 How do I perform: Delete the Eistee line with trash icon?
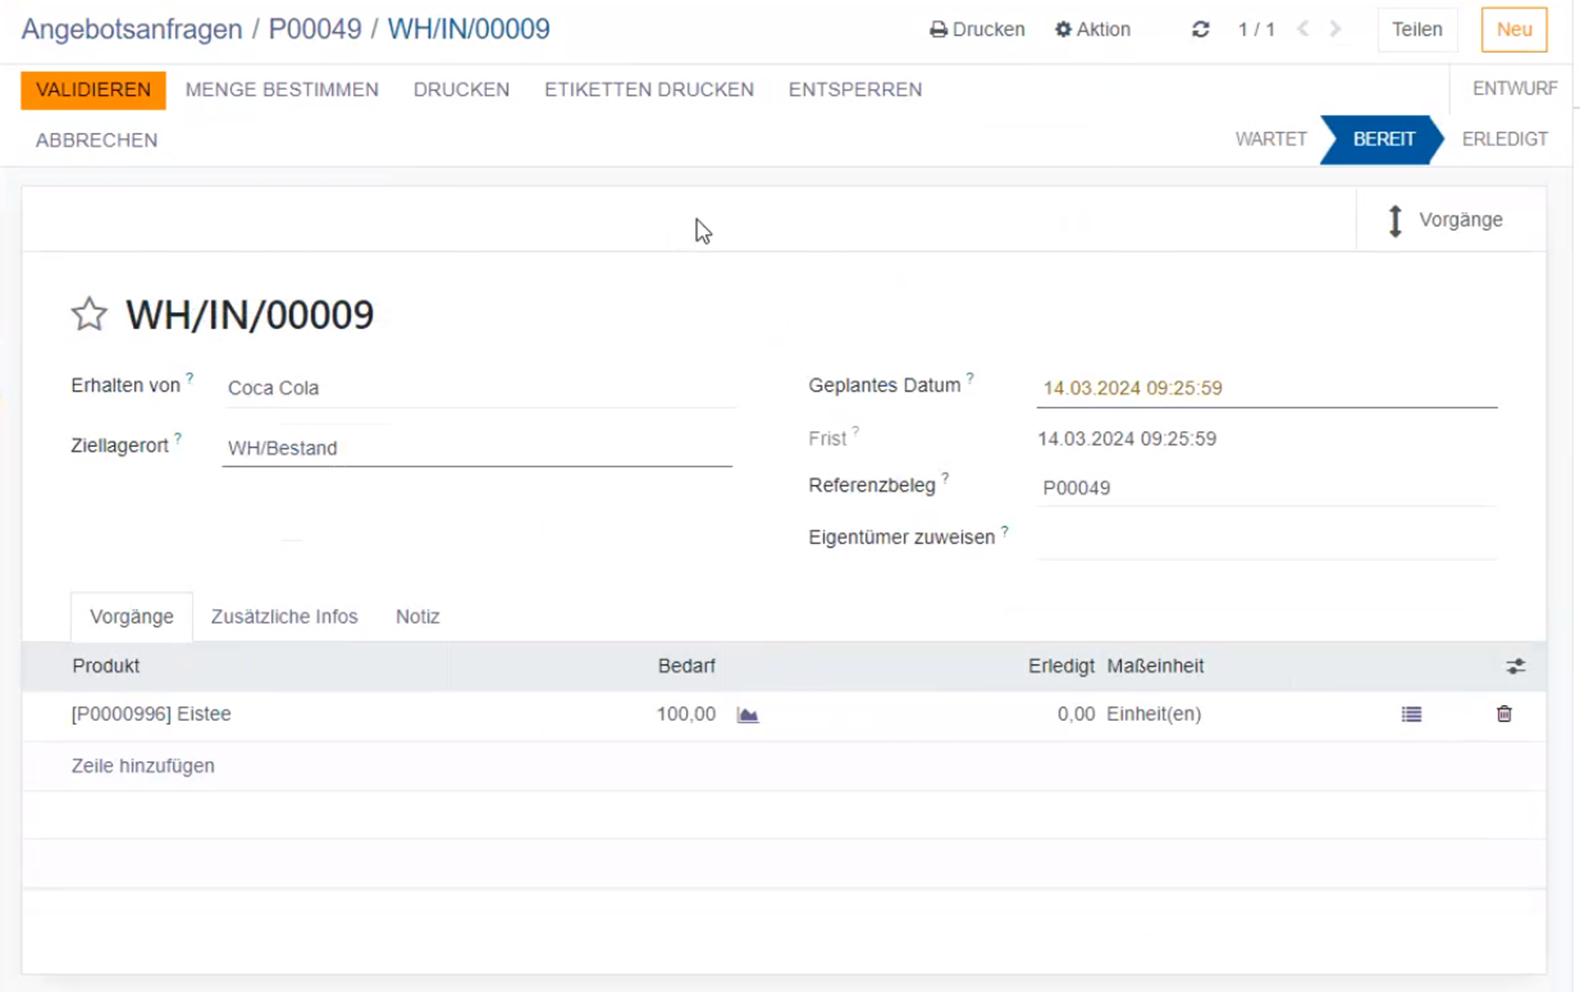1503,714
